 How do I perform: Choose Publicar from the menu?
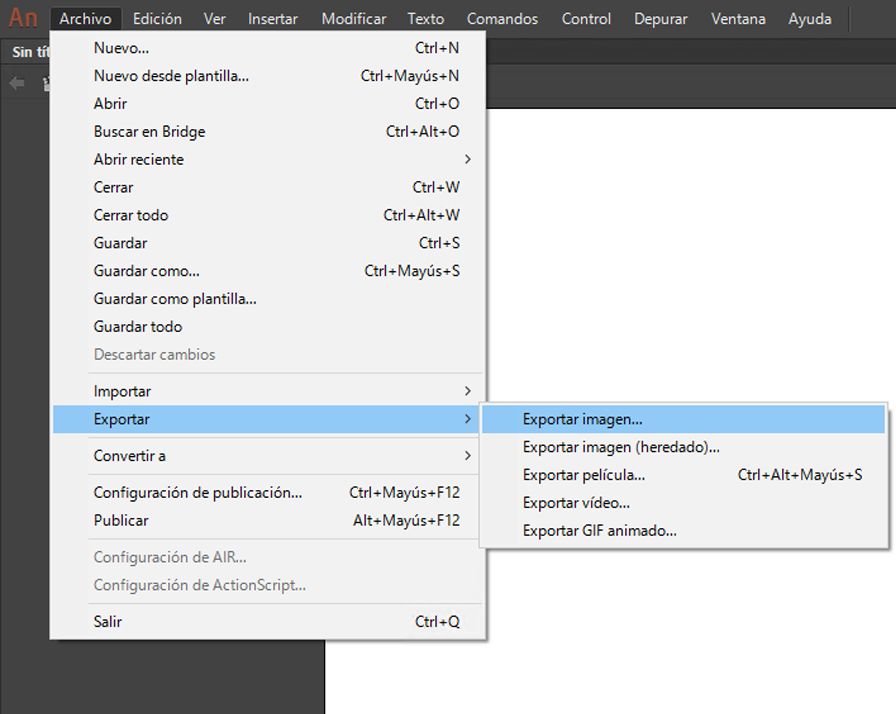pos(267,520)
